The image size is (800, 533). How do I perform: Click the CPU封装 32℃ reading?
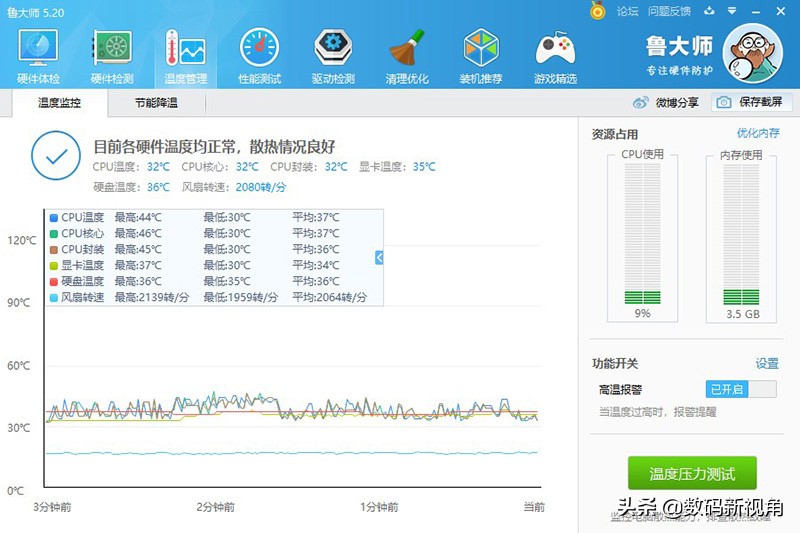point(309,167)
